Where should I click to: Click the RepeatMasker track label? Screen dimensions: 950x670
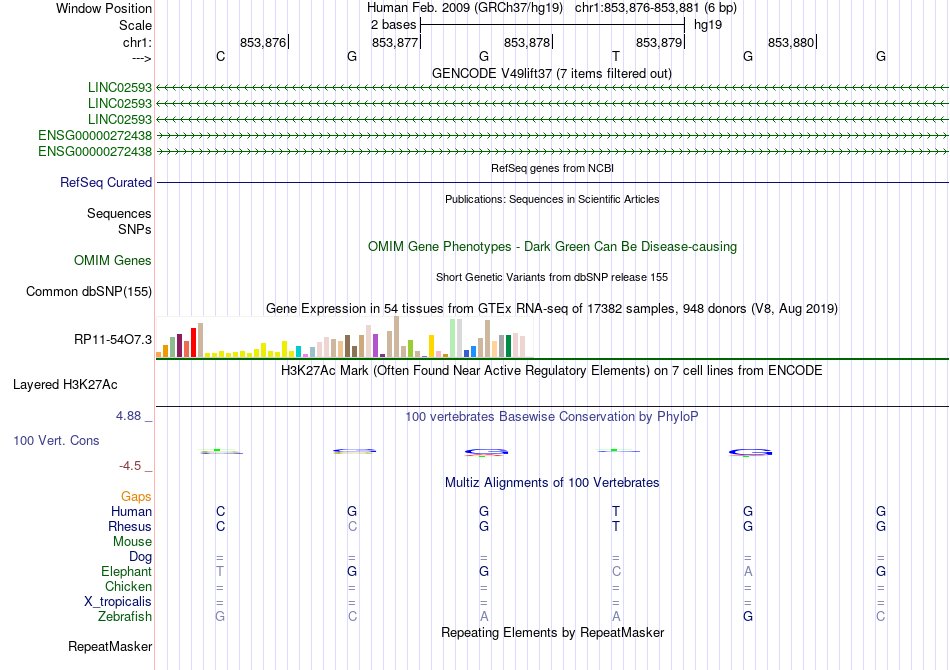110,646
